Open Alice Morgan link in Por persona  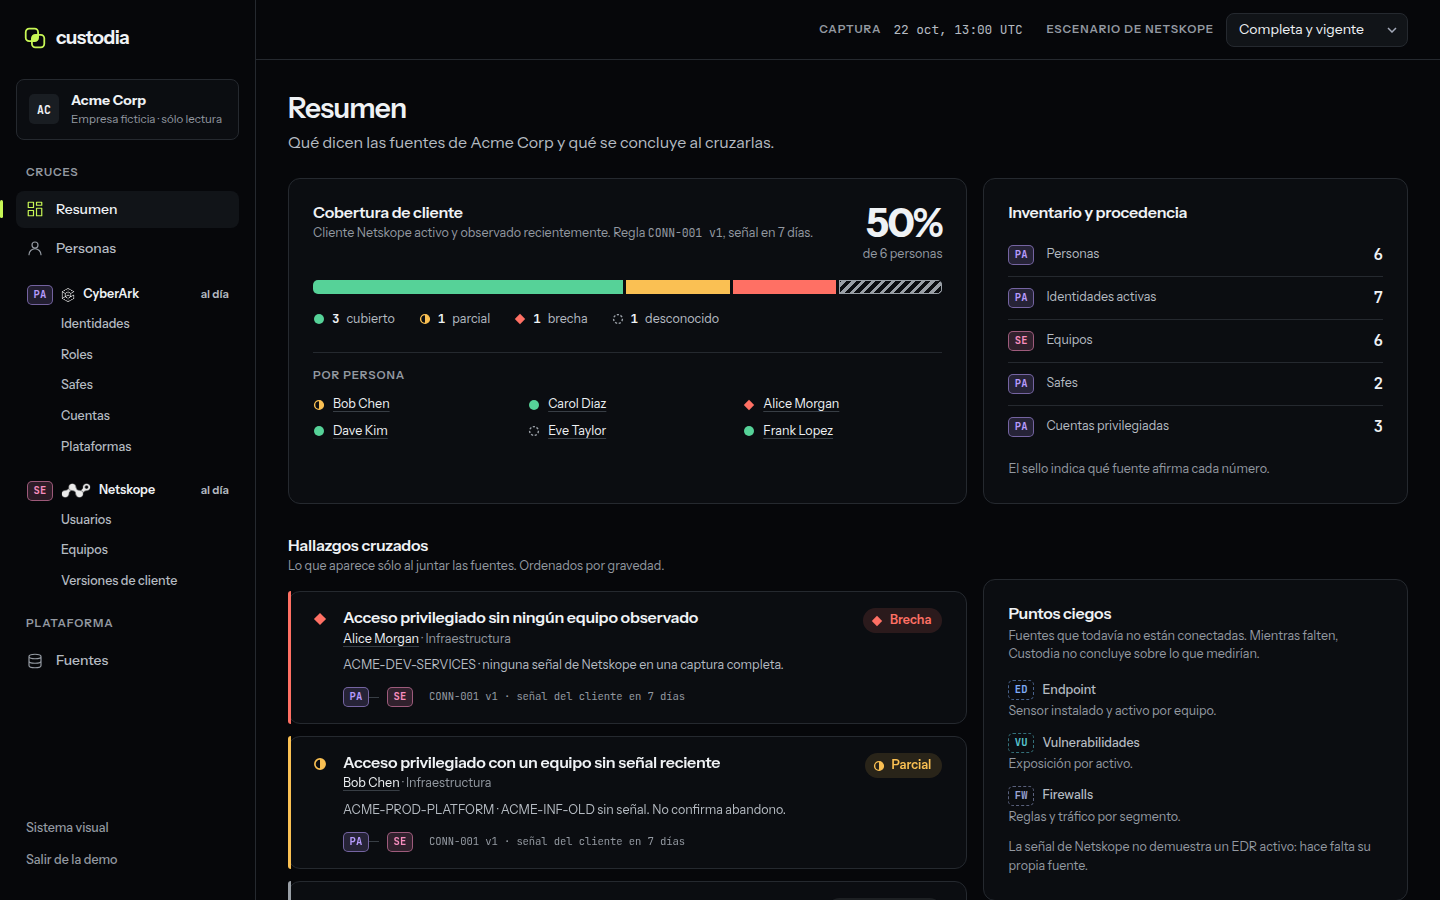pos(801,404)
